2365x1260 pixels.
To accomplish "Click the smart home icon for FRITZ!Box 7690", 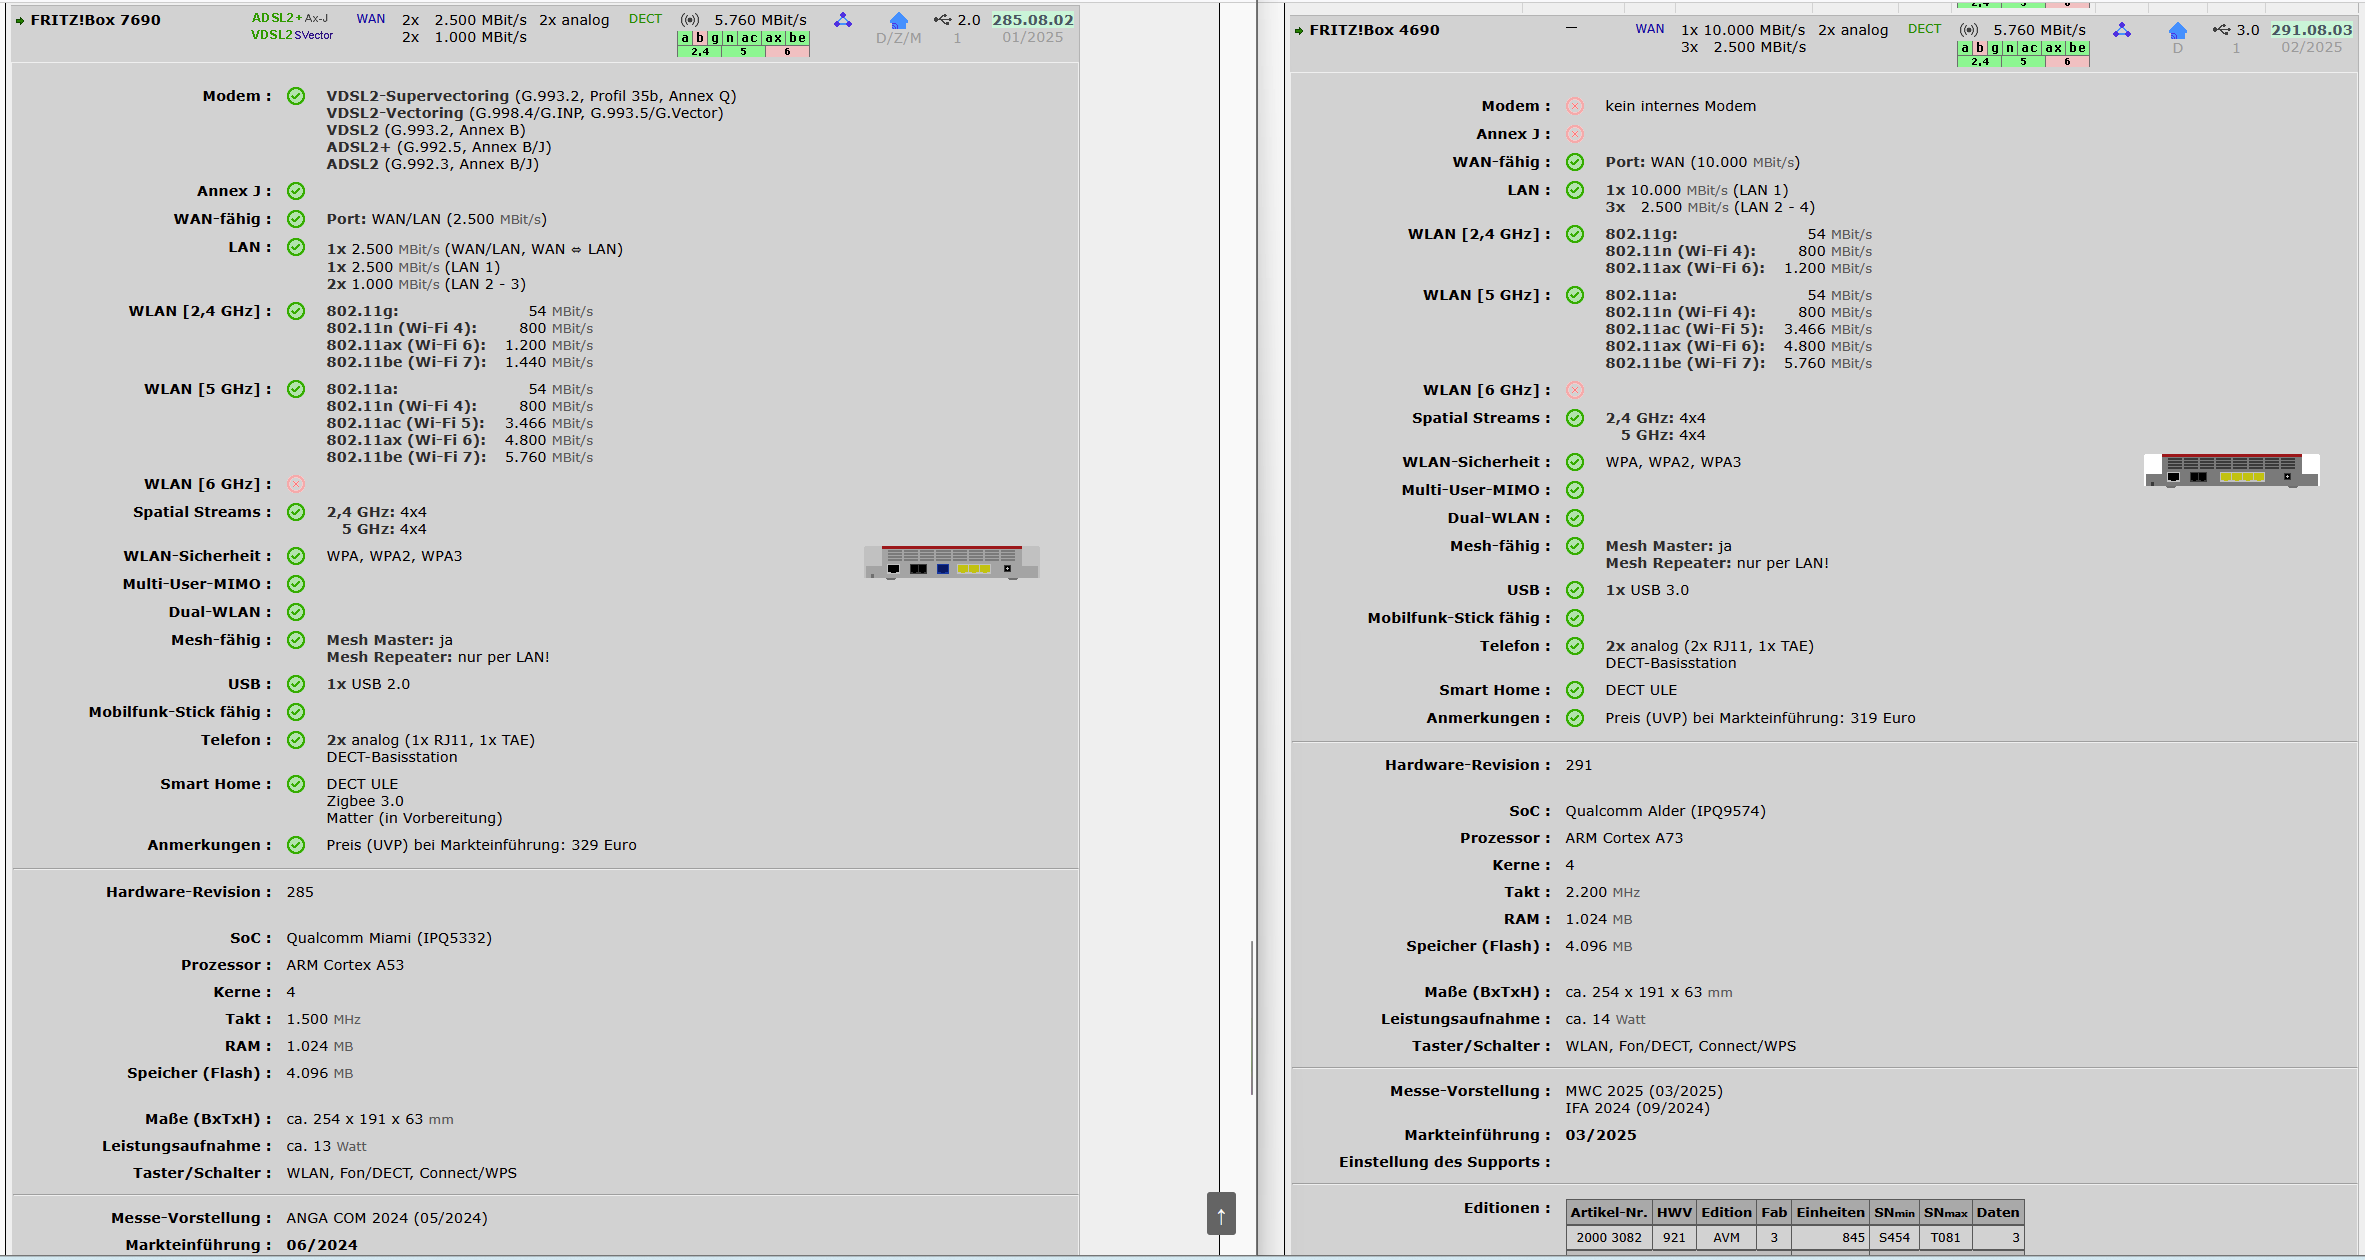I will point(898,21).
